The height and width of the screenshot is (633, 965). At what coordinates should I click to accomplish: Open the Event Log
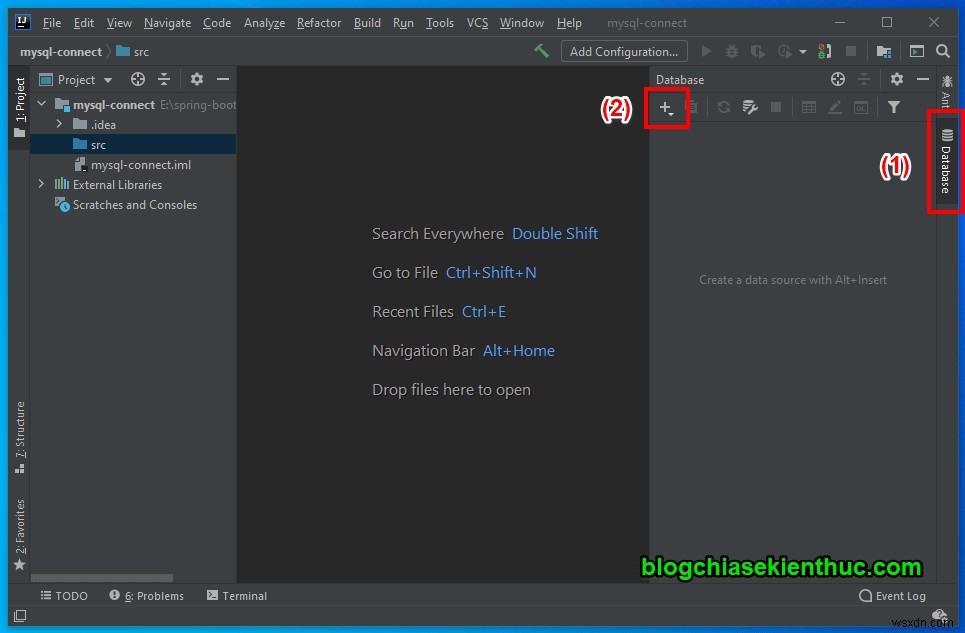pyautogui.click(x=892, y=595)
